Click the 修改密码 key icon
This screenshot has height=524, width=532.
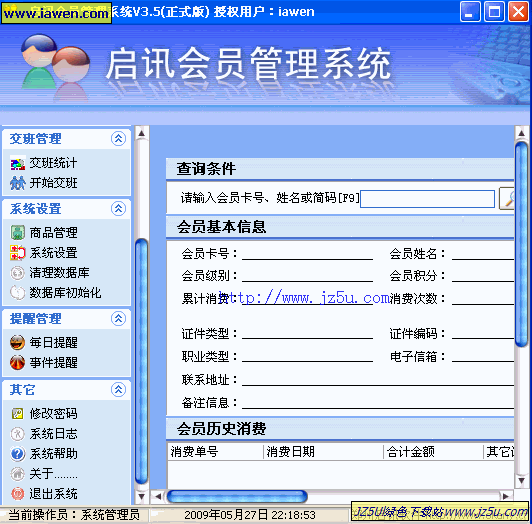click(x=18, y=414)
